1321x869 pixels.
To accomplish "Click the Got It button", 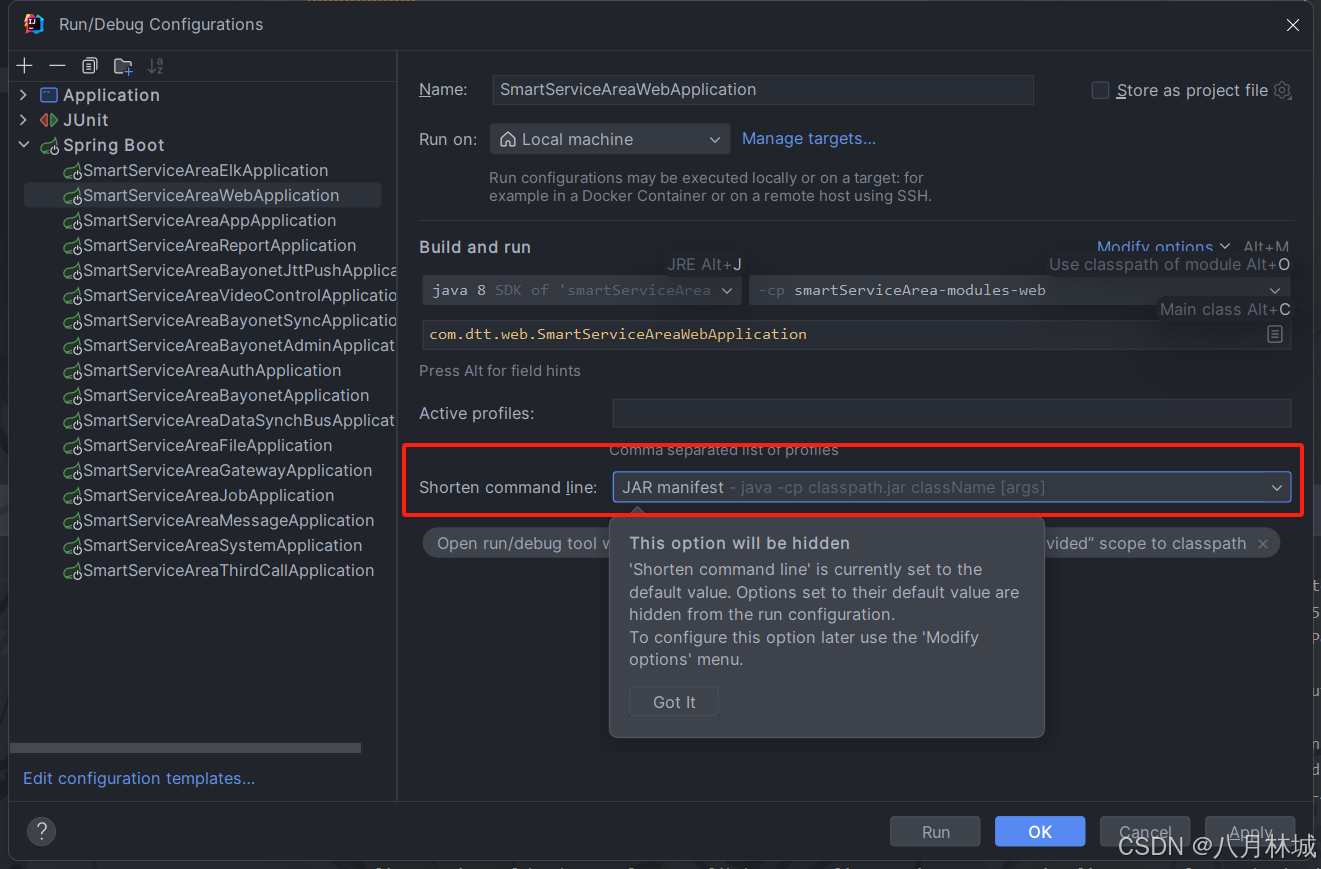I will pos(674,702).
